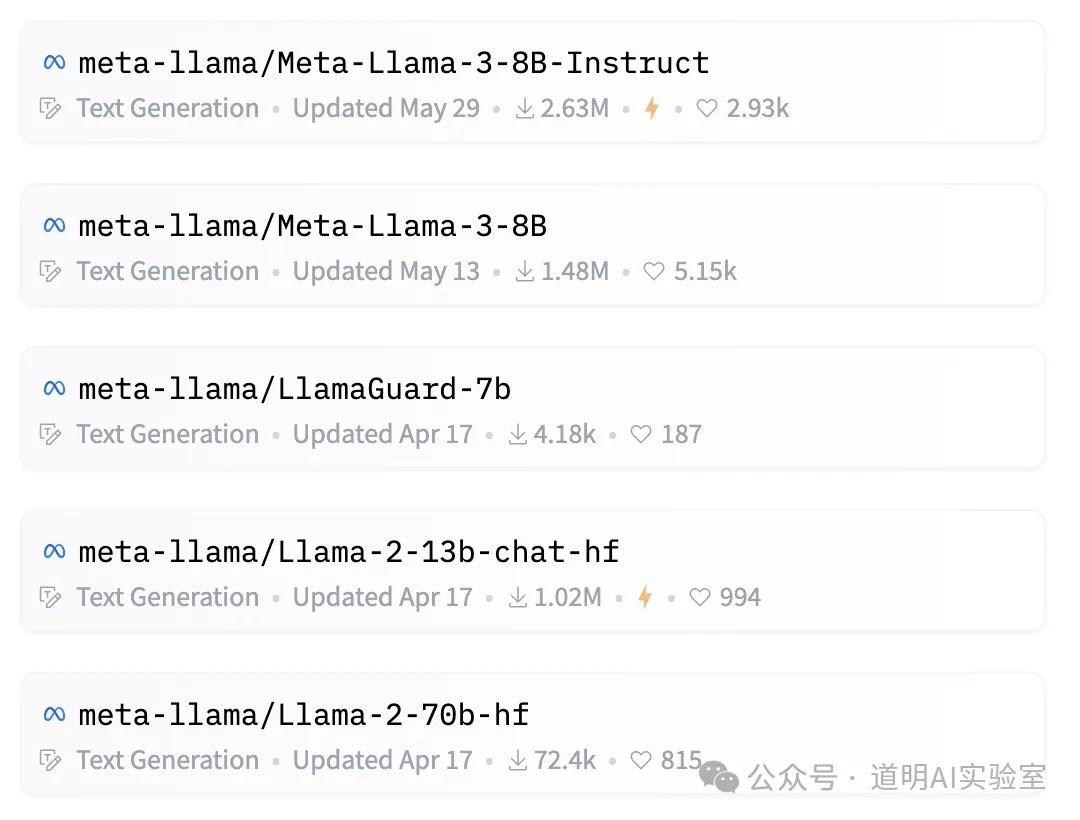This screenshot has width=1080, height=820.
Task: Click the lightning bolt icon on Meta-Llama-3-8B-Instruct
Action: [652, 108]
